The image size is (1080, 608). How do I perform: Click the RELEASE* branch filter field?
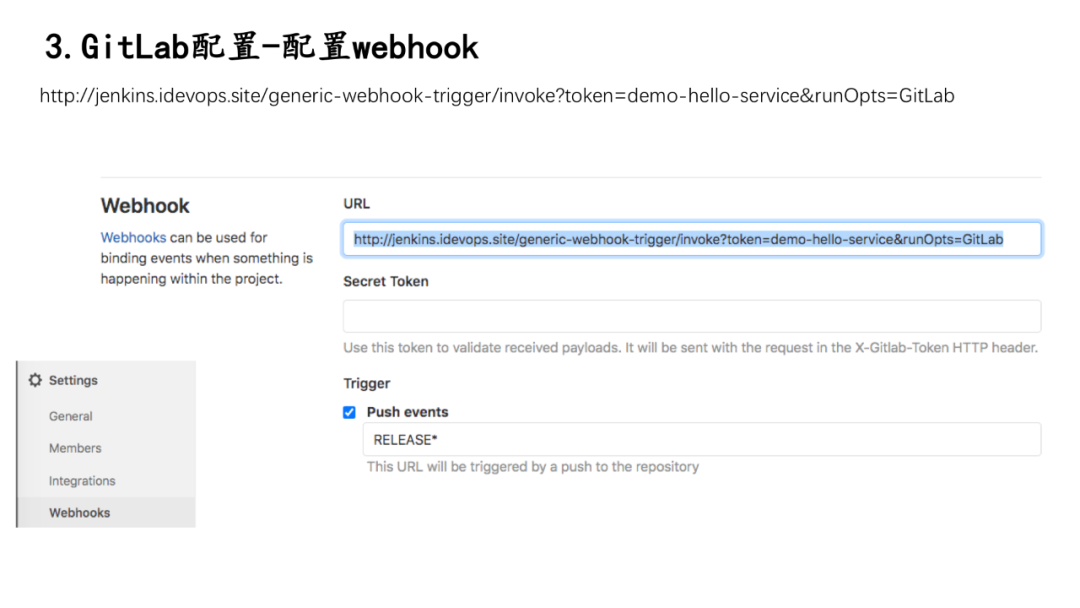point(700,439)
